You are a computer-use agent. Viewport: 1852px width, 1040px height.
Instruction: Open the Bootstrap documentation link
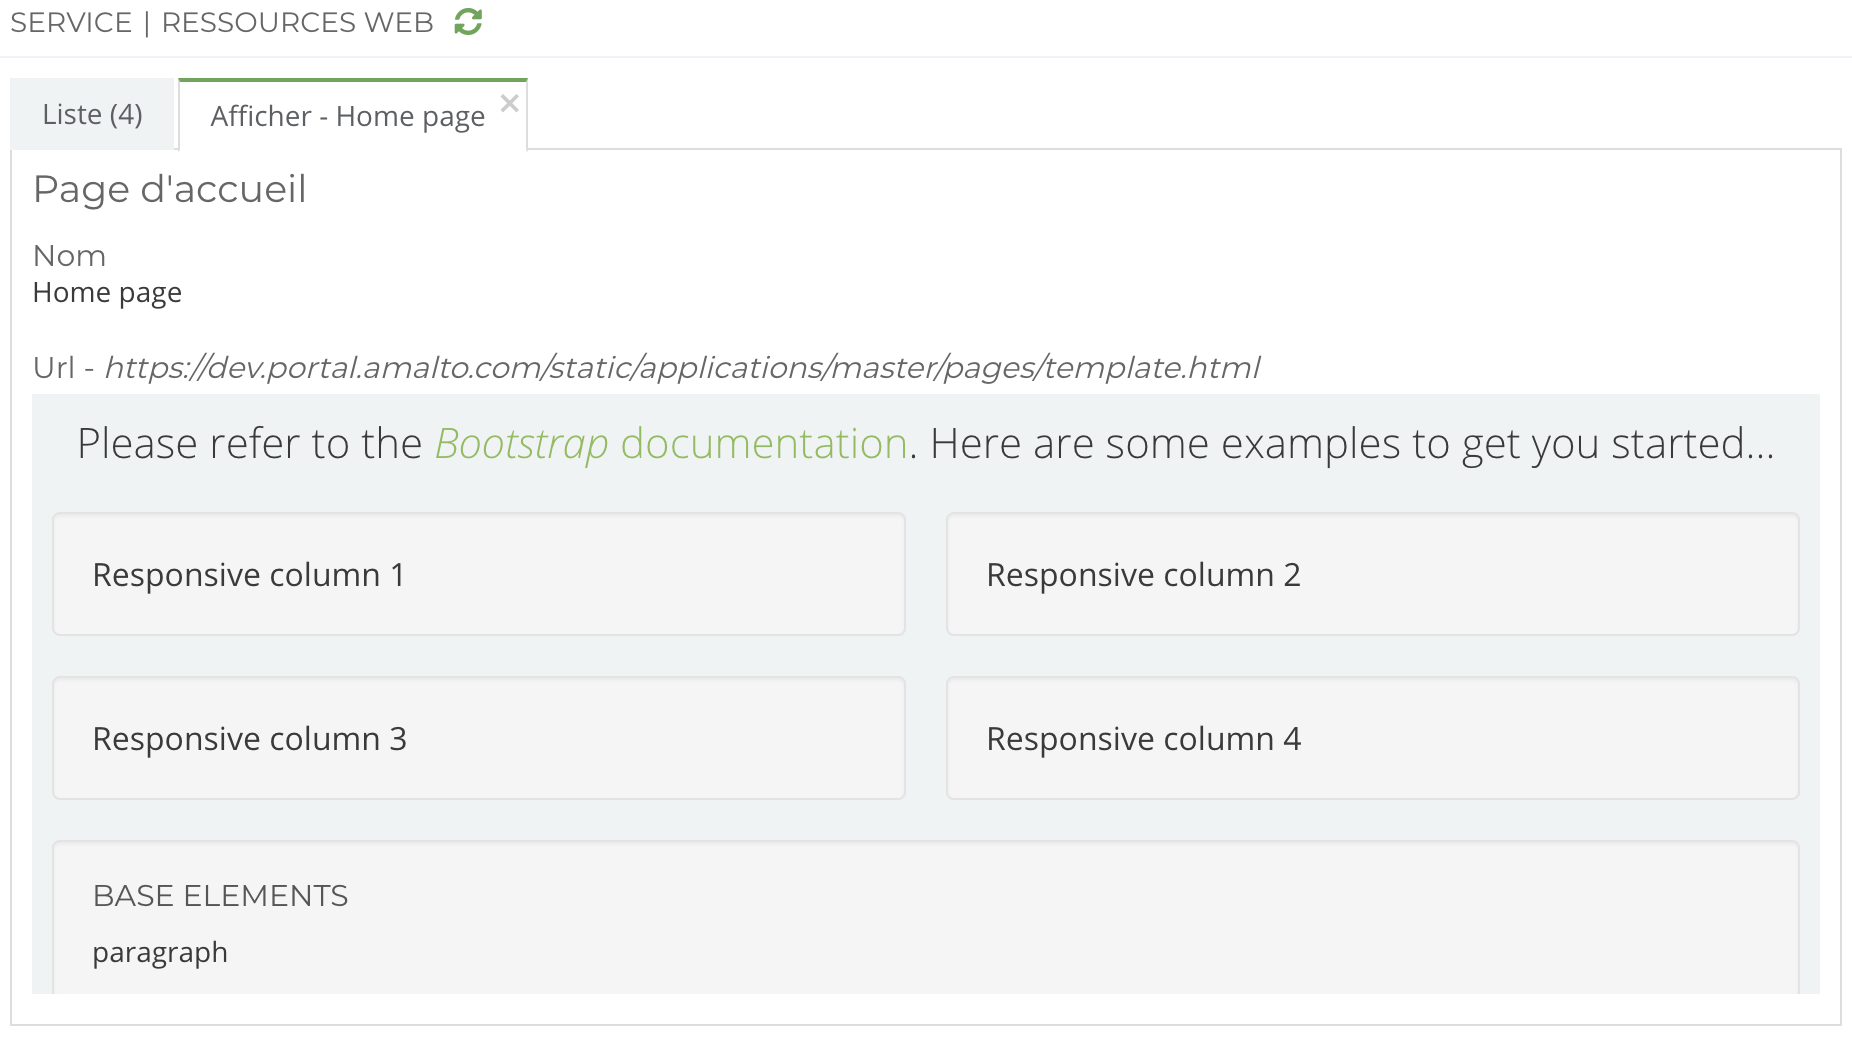[x=670, y=444]
